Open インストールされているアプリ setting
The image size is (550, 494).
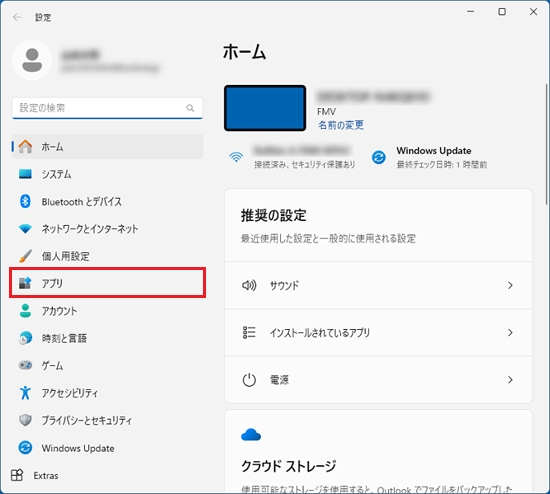click(378, 332)
